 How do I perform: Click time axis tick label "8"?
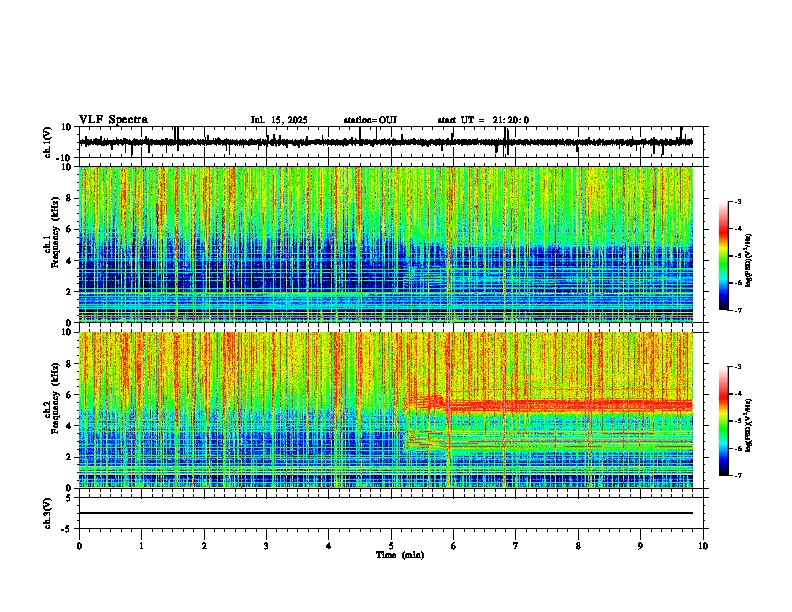coord(578,546)
